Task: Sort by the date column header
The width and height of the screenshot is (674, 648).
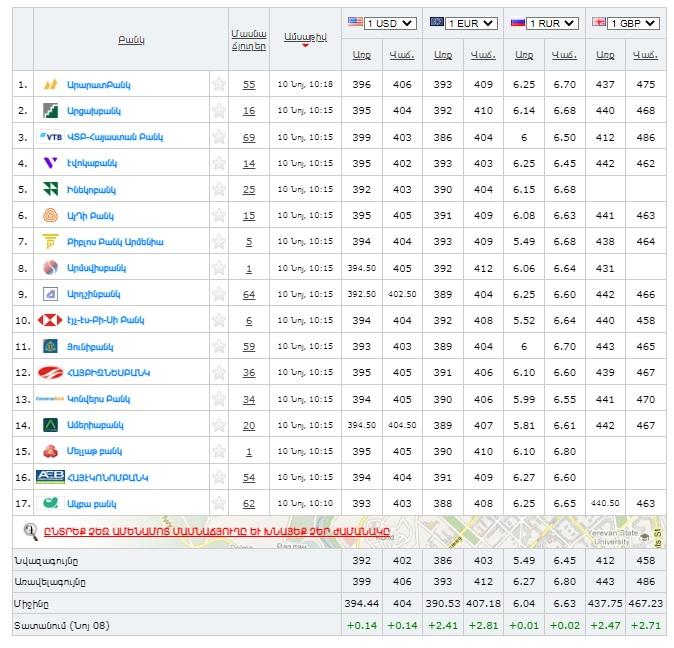Action: (306, 37)
